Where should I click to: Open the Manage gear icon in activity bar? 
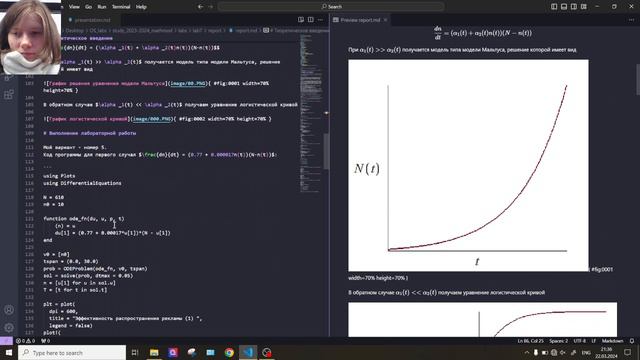pos(9,328)
